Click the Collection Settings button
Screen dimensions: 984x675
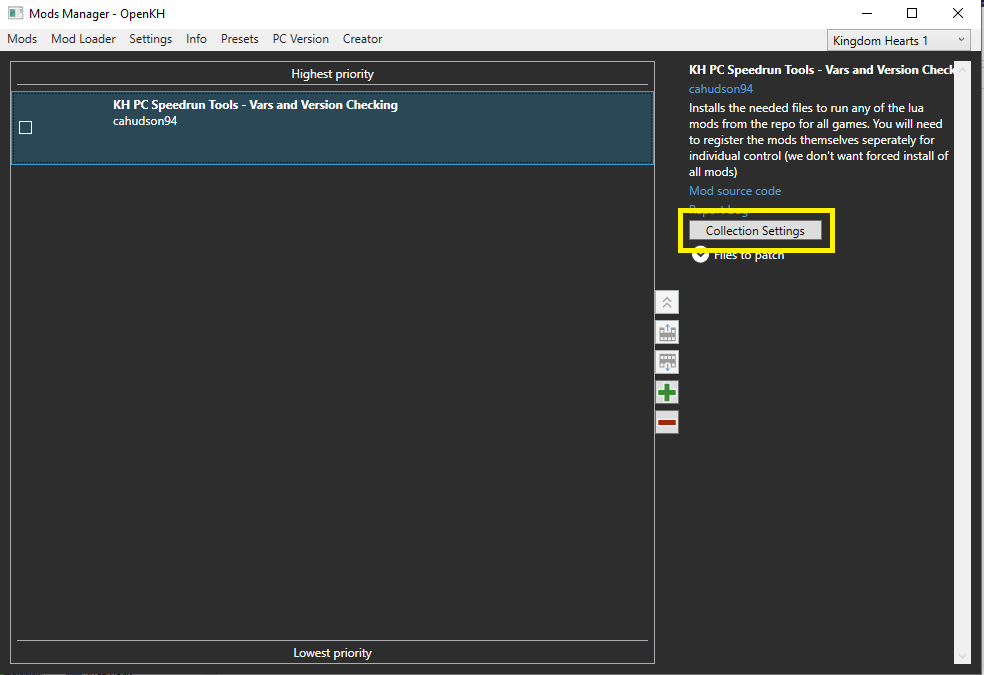point(755,231)
